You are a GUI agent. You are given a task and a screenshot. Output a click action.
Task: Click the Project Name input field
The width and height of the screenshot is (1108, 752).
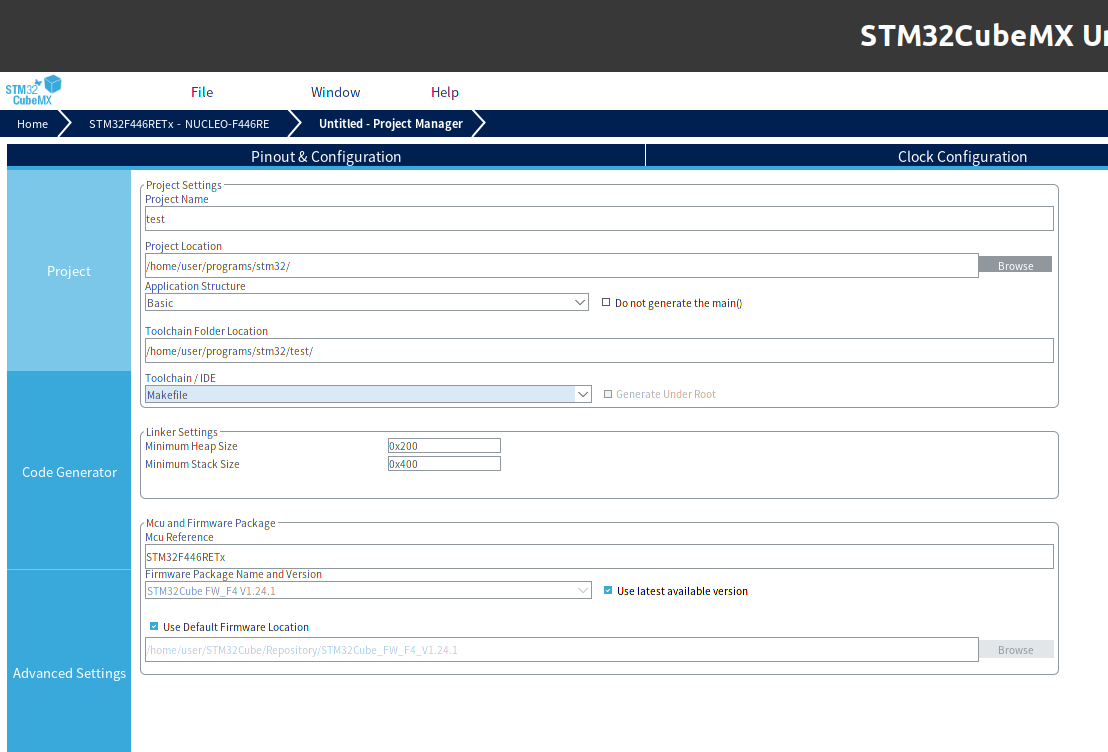[599, 218]
